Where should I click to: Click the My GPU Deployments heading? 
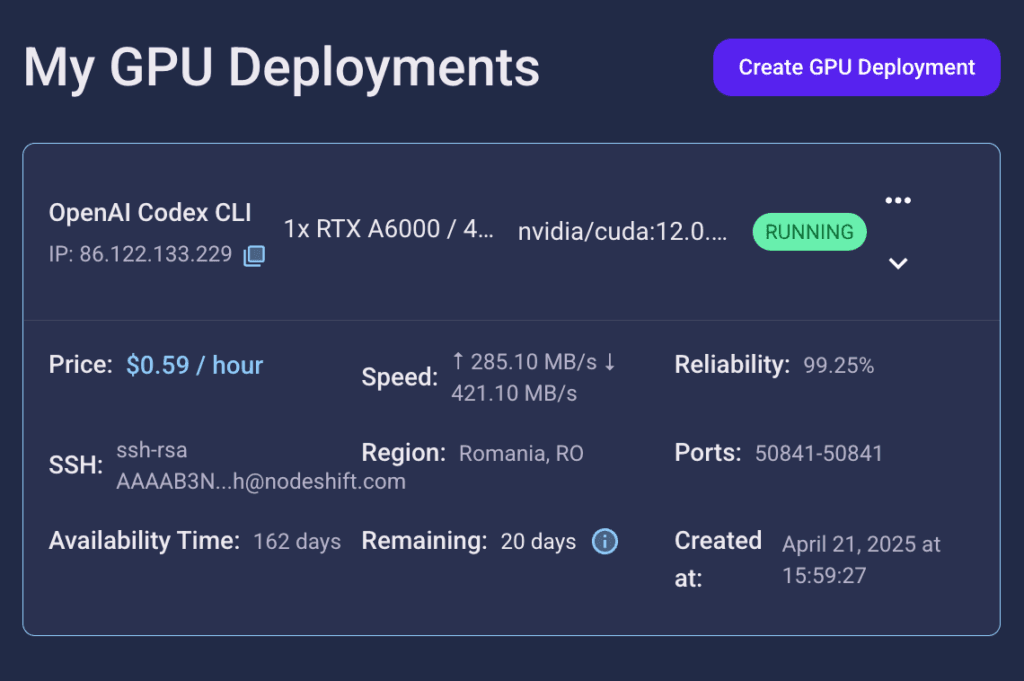(281, 68)
